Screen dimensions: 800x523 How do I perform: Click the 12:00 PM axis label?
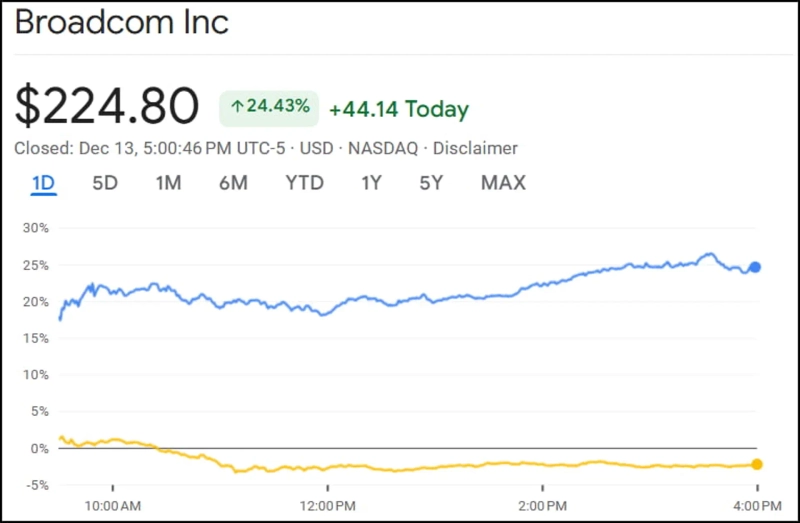click(329, 503)
